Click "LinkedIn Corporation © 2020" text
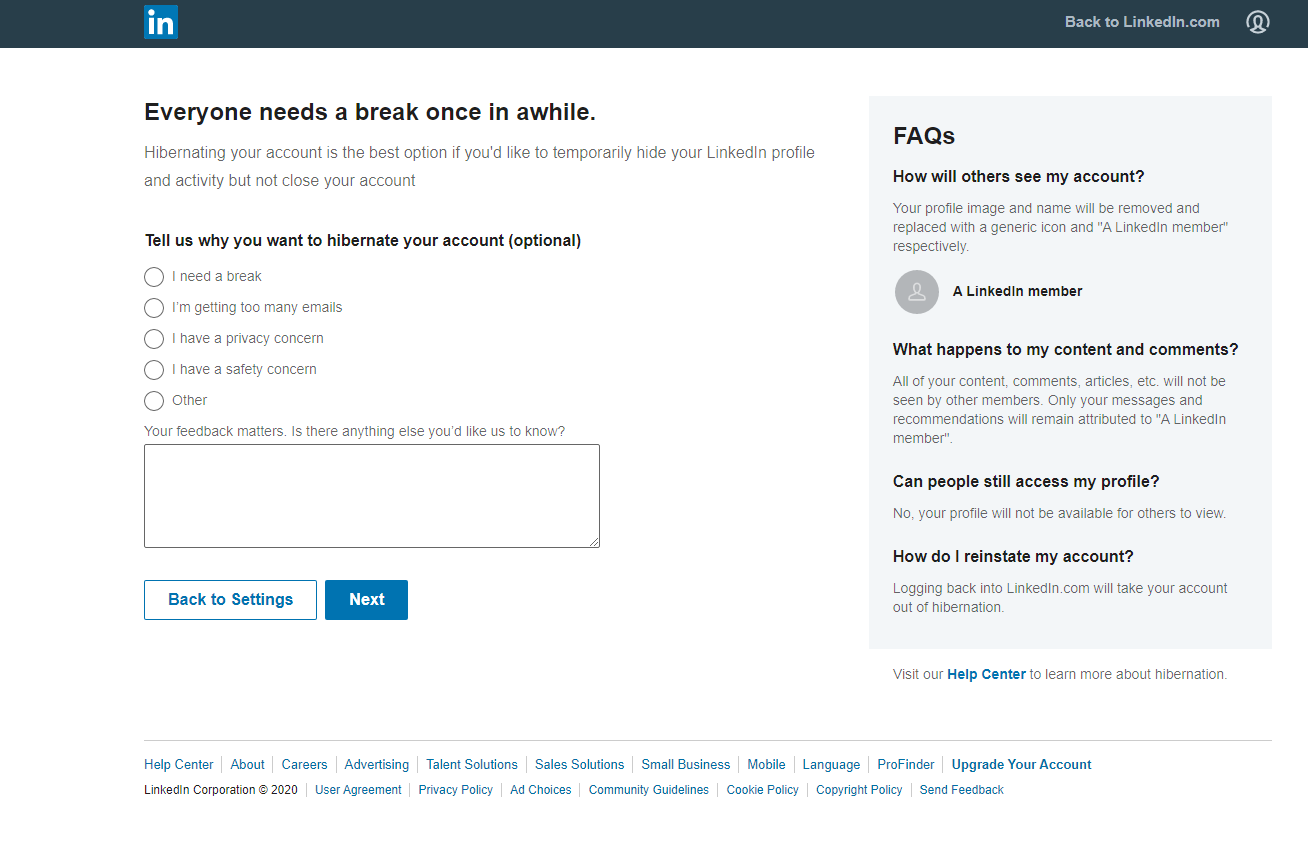 221,790
